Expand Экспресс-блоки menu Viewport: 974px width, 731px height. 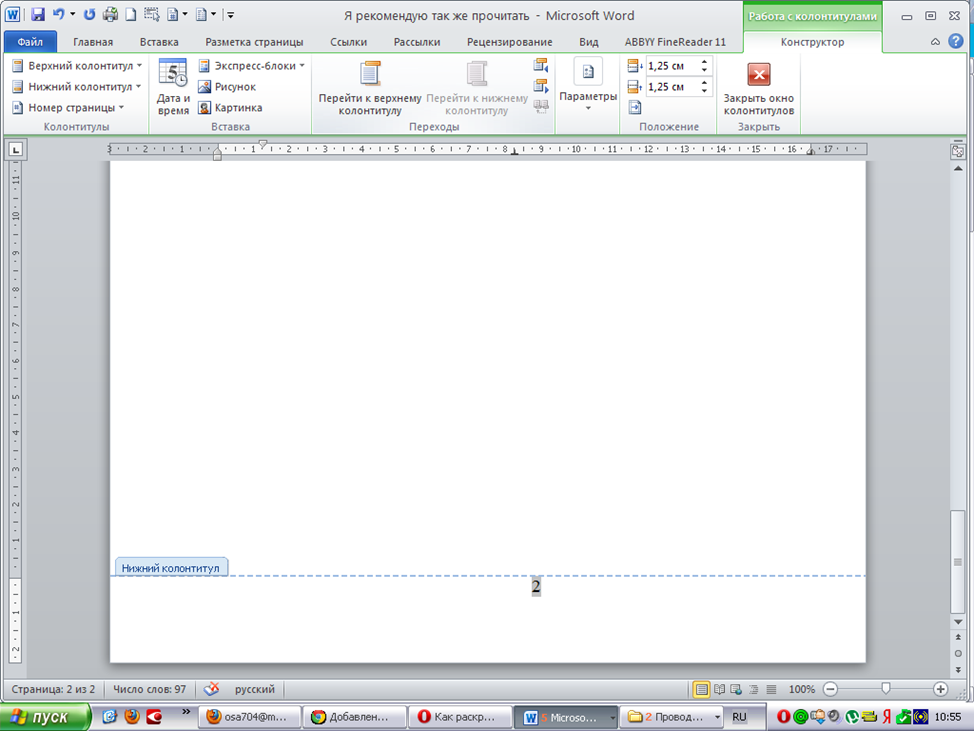tap(252, 66)
